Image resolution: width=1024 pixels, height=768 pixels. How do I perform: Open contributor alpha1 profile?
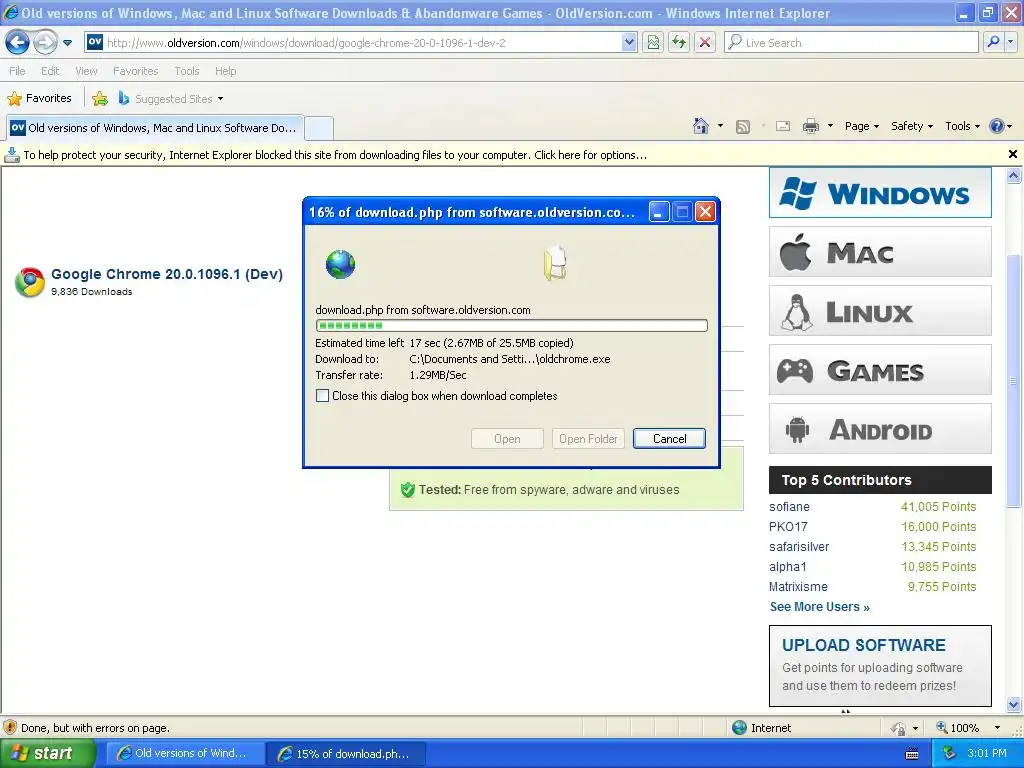788,567
